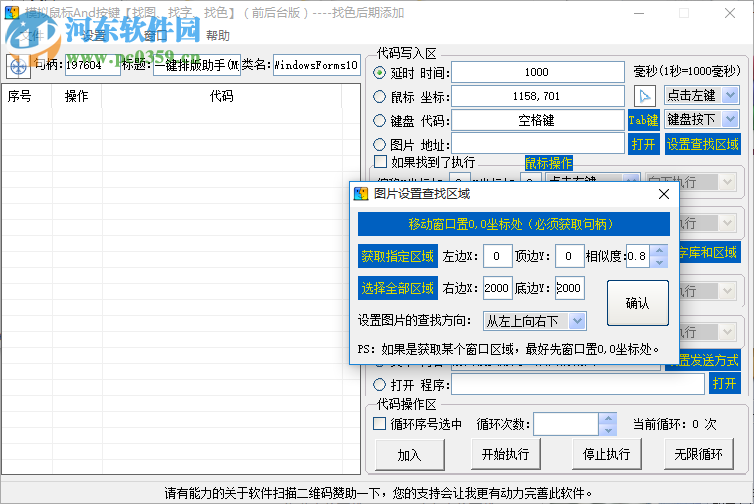
Task: Click the 开始执行 button
Action: pyautogui.click(x=506, y=454)
